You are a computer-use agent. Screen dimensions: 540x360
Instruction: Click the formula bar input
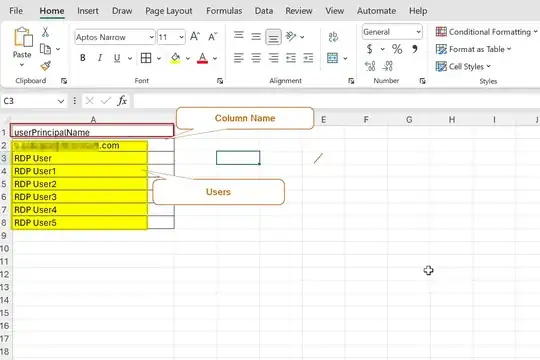pos(337,101)
